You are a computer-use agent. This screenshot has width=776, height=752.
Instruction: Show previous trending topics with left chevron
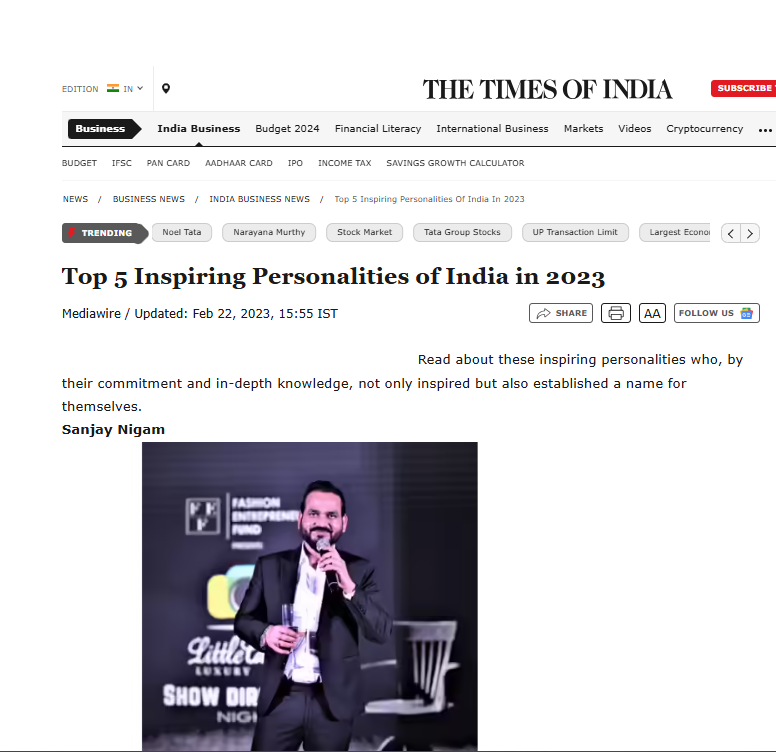pos(731,233)
